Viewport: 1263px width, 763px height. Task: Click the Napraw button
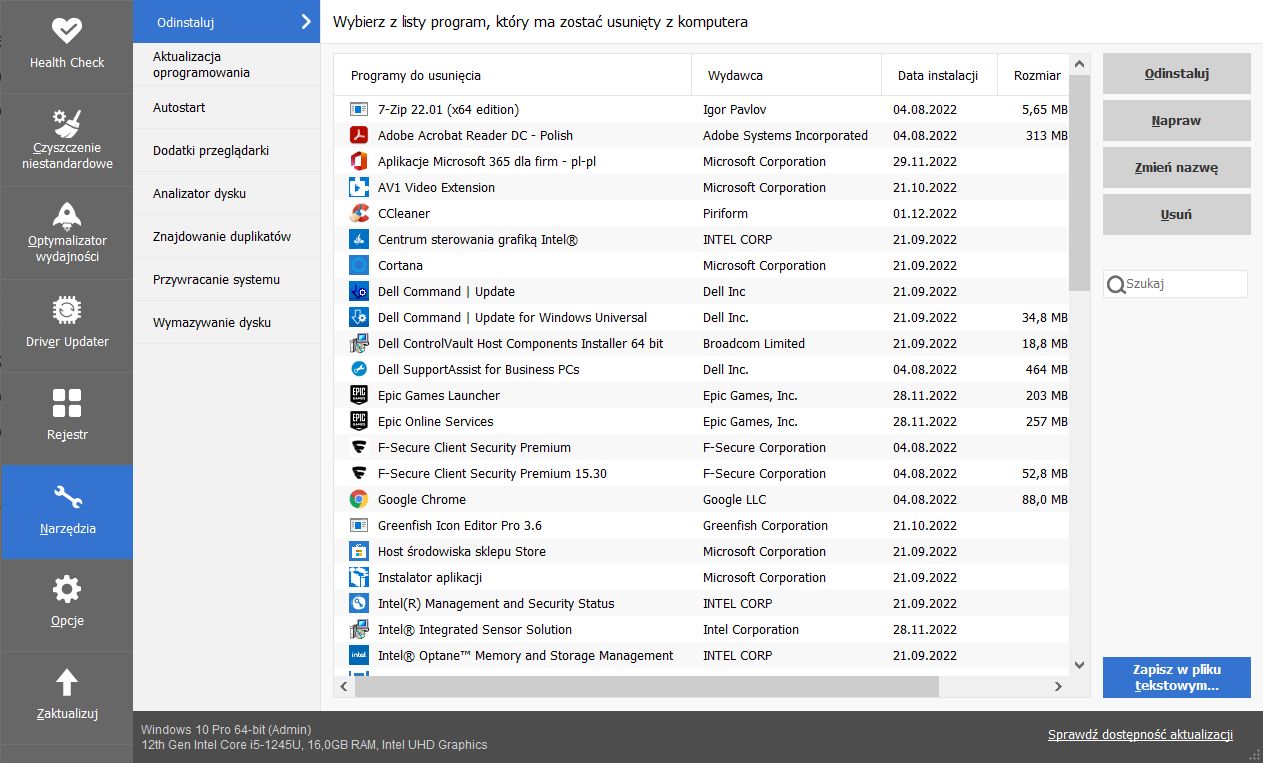pyautogui.click(x=1177, y=121)
